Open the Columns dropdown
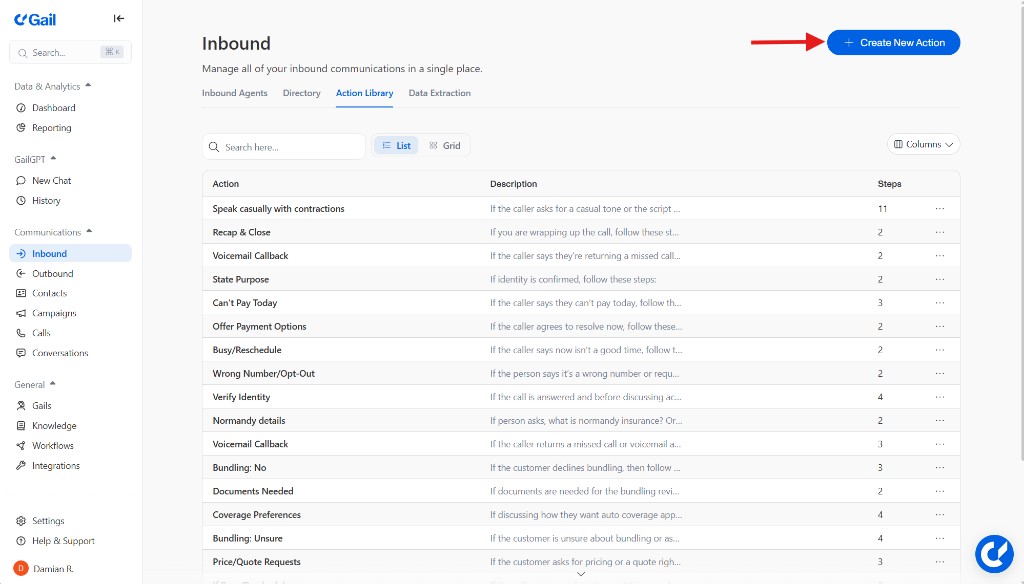This screenshot has width=1024, height=584. pos(922,143)
